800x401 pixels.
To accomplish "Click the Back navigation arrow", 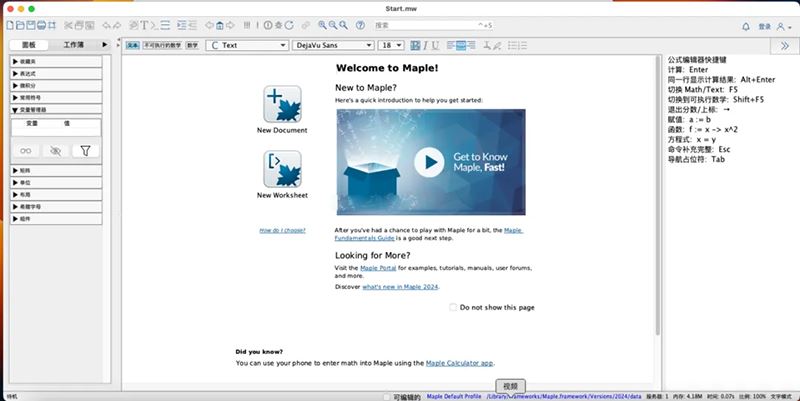I will click(x=209, y=25).
